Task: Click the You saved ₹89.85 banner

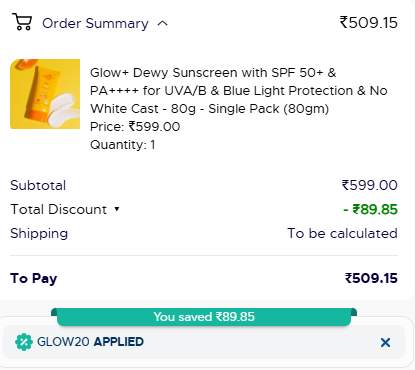Action: [204, 317]
